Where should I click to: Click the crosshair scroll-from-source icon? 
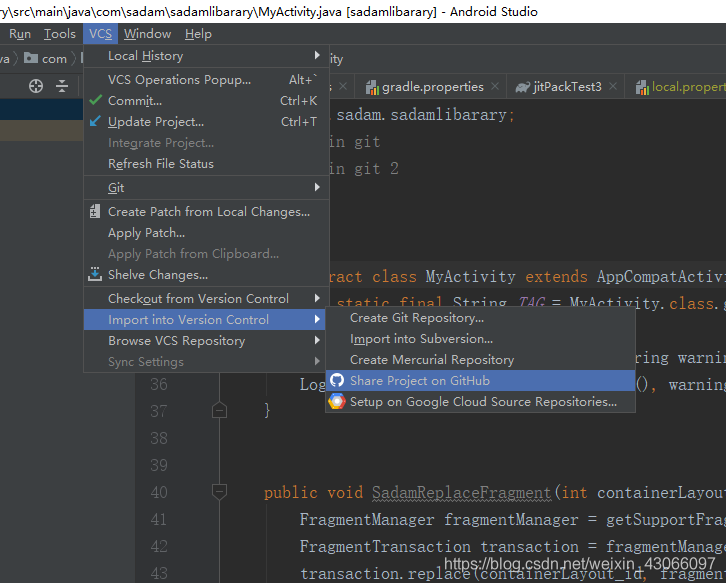36,86
